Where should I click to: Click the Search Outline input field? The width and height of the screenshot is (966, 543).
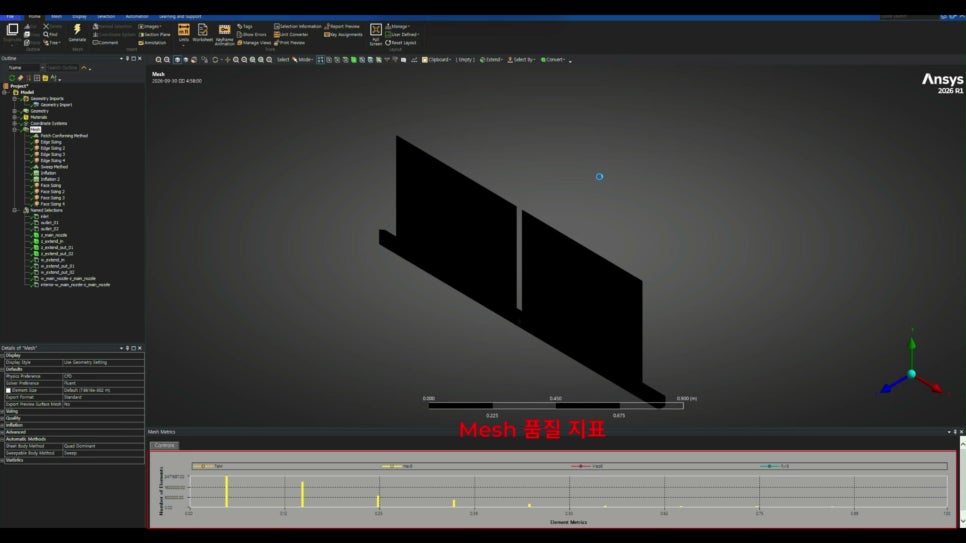[62, 68]
